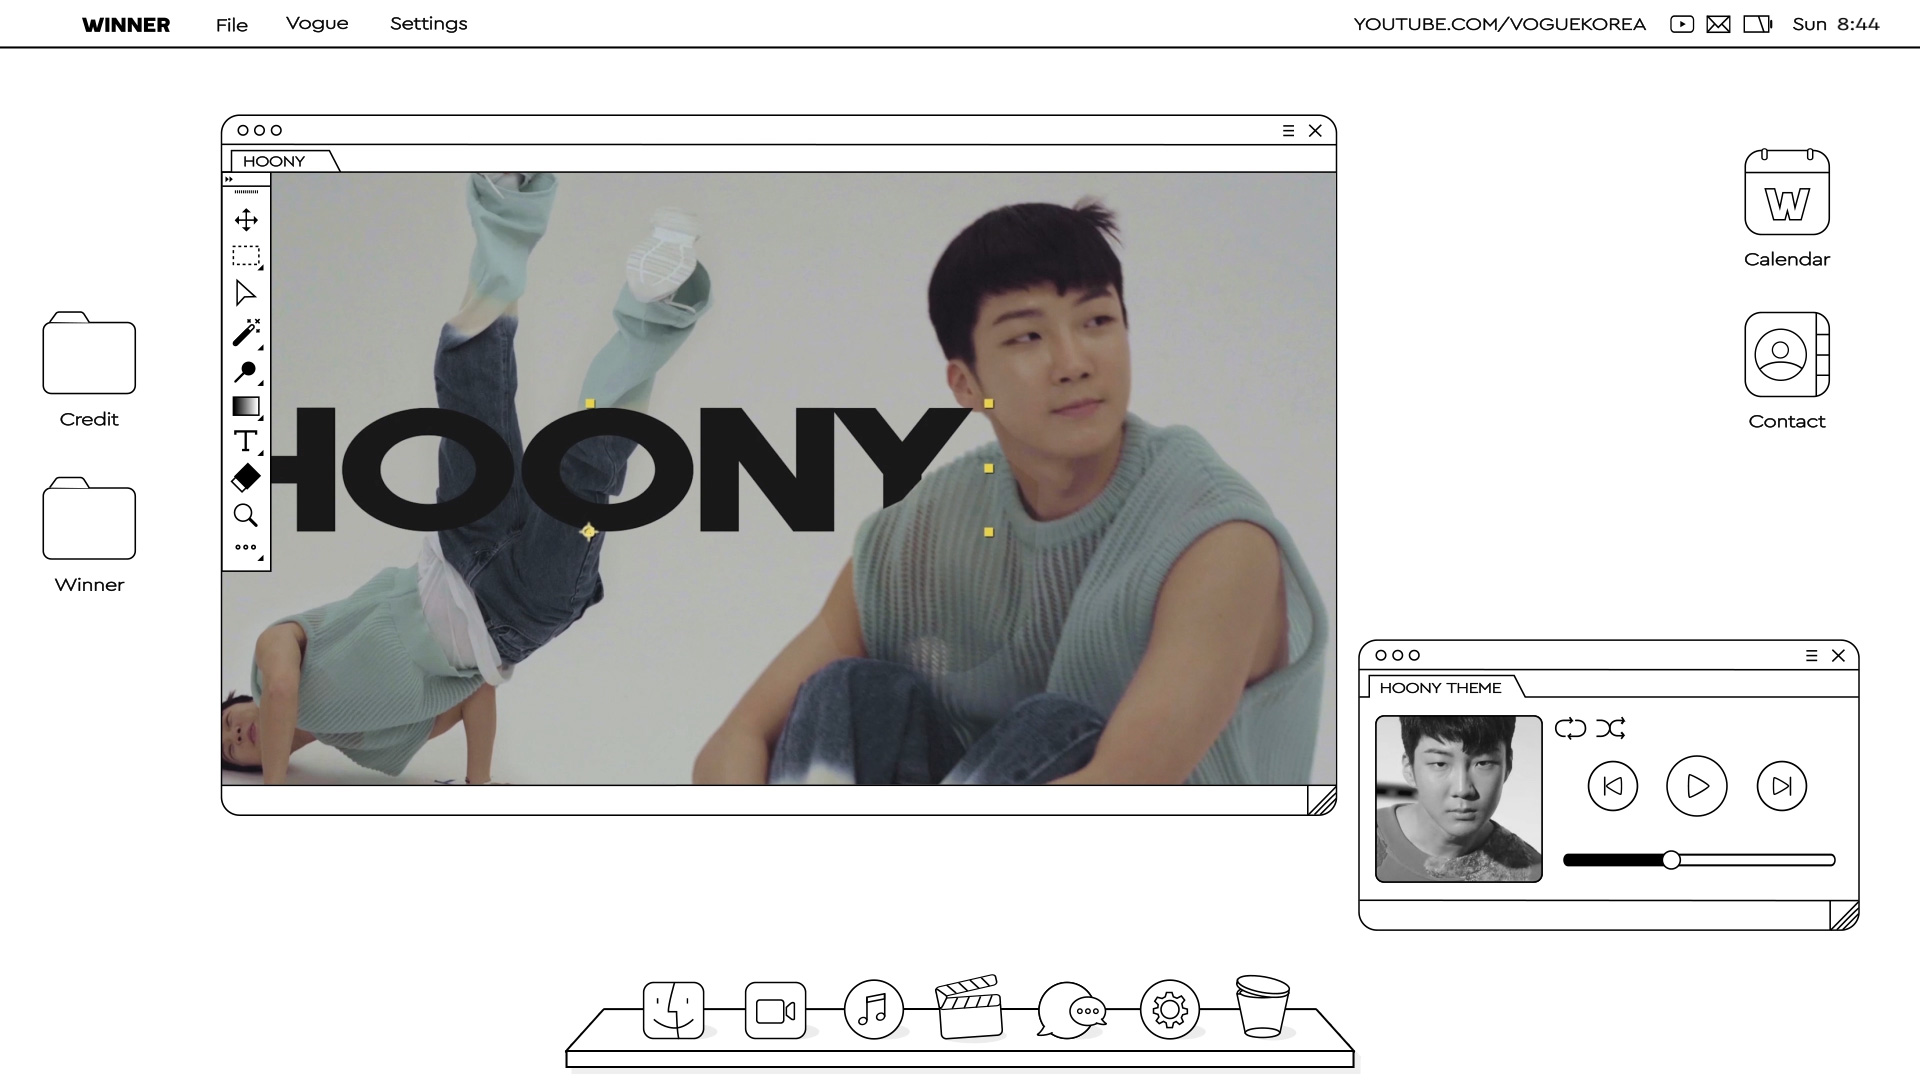The image size is (1920, 1080).
Task: Activate the Zoom magnifier tool
Action: point(246,515)
